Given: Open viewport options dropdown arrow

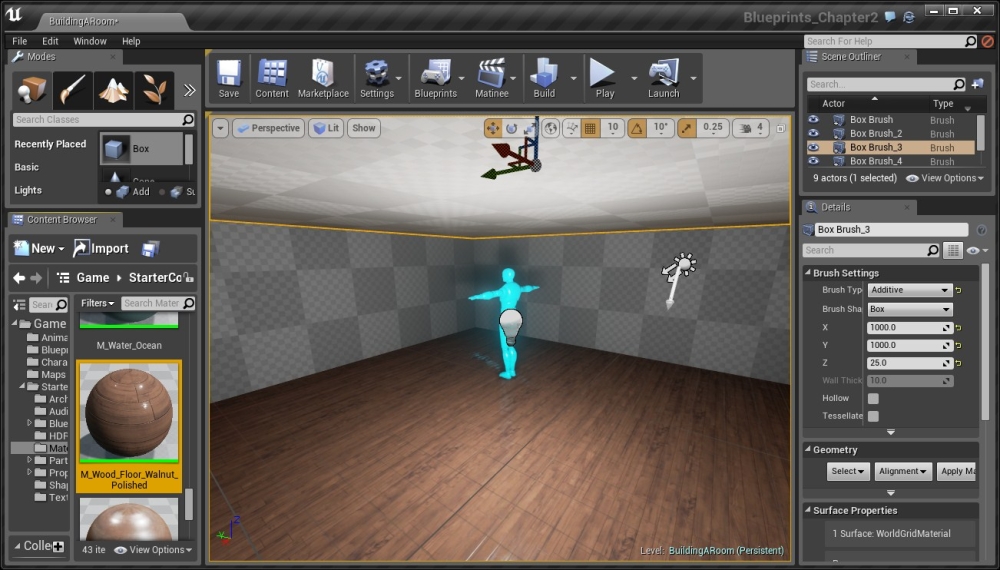Looking at the screenshot, I should click(220, 128).
